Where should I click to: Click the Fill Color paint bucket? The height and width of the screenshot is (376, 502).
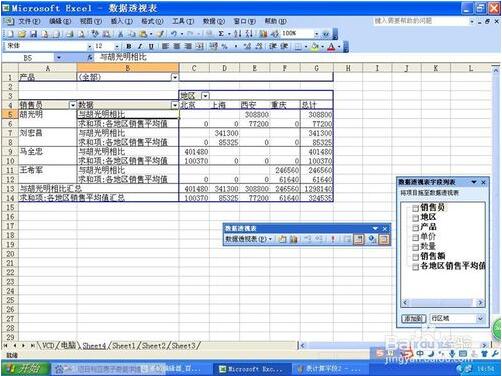coord(314,46)
